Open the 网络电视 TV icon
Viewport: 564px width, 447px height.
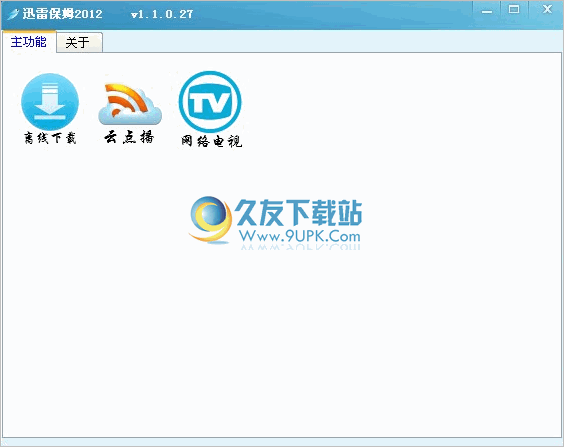coord(210,102)
